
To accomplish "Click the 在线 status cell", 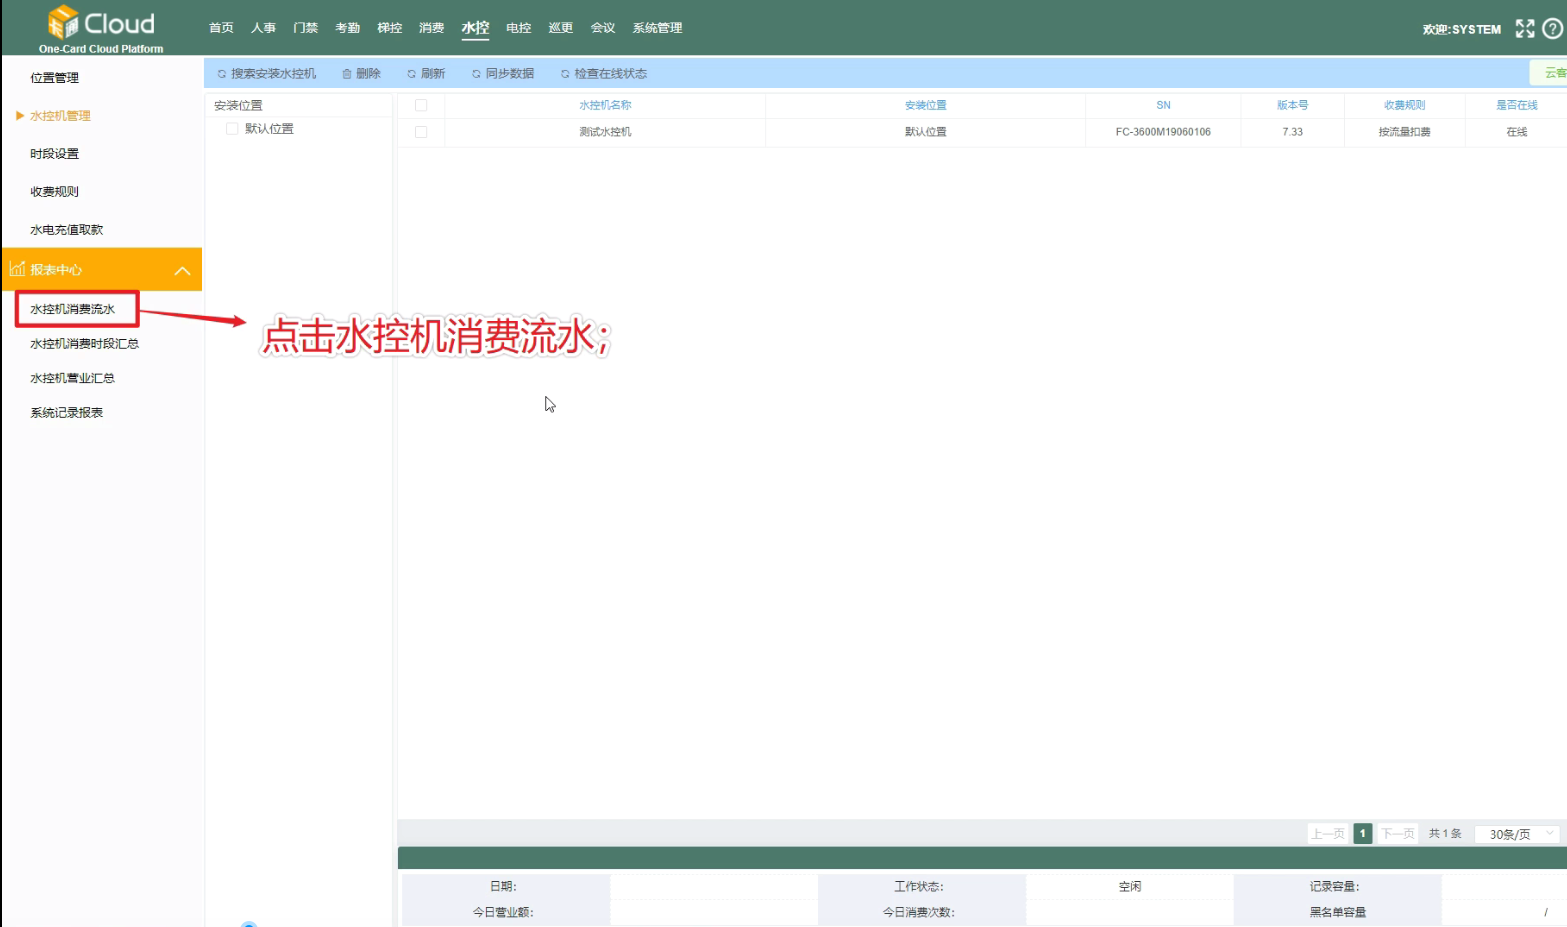I will (1516, 132).
